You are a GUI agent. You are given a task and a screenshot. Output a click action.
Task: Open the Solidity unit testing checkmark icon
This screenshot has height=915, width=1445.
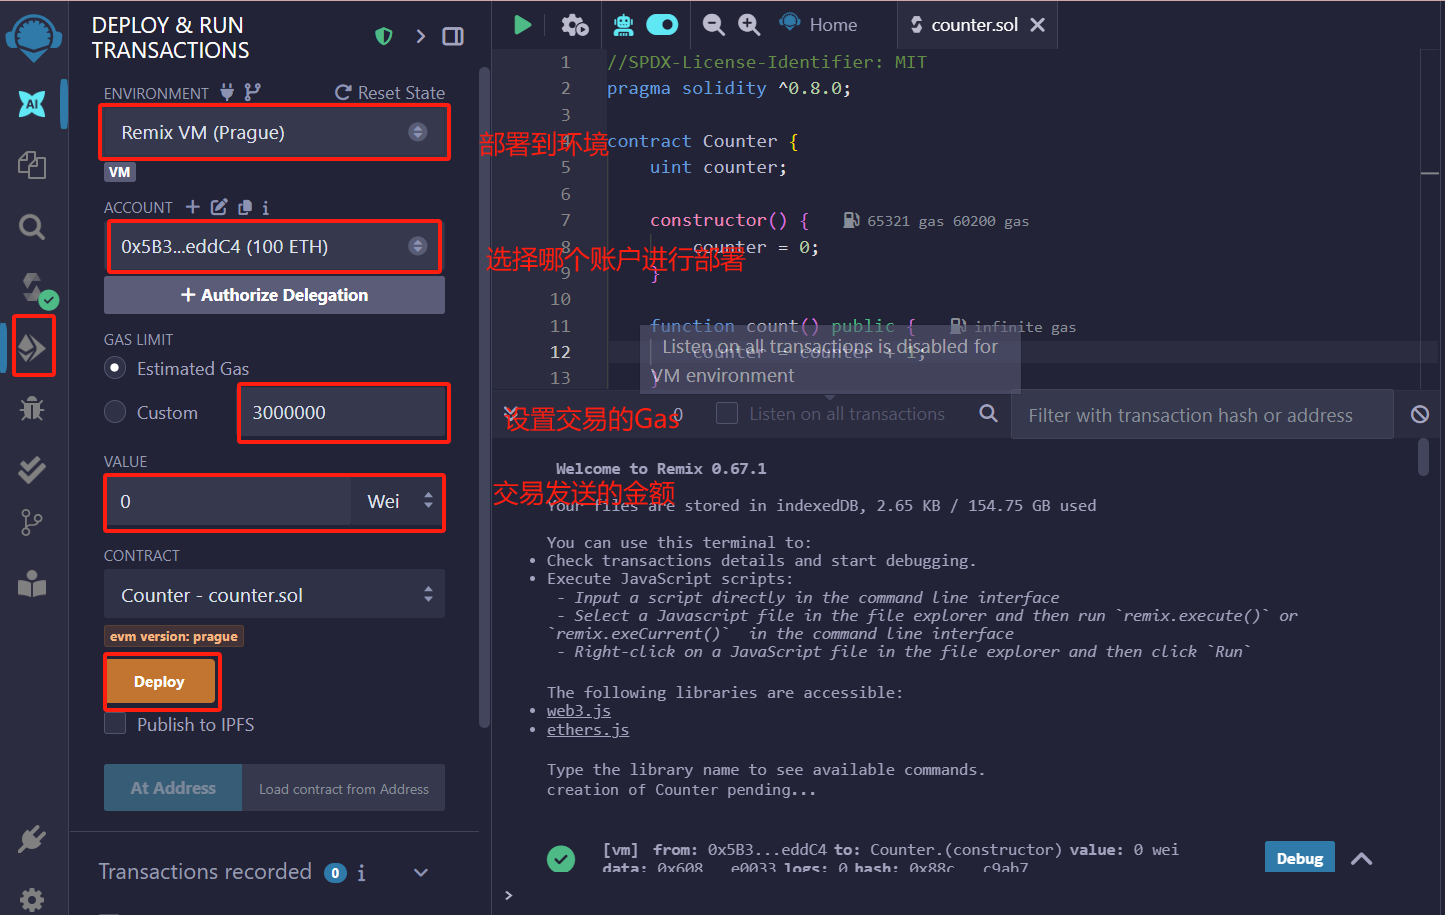[x=32, y=469]
